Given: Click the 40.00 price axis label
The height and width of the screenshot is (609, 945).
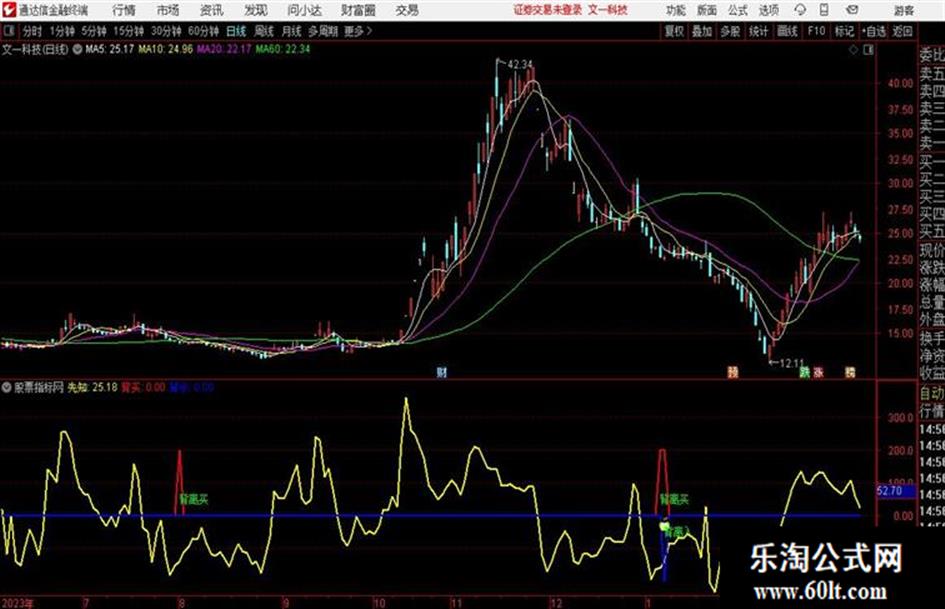Looking at the screenshot, I should (900, 83).
